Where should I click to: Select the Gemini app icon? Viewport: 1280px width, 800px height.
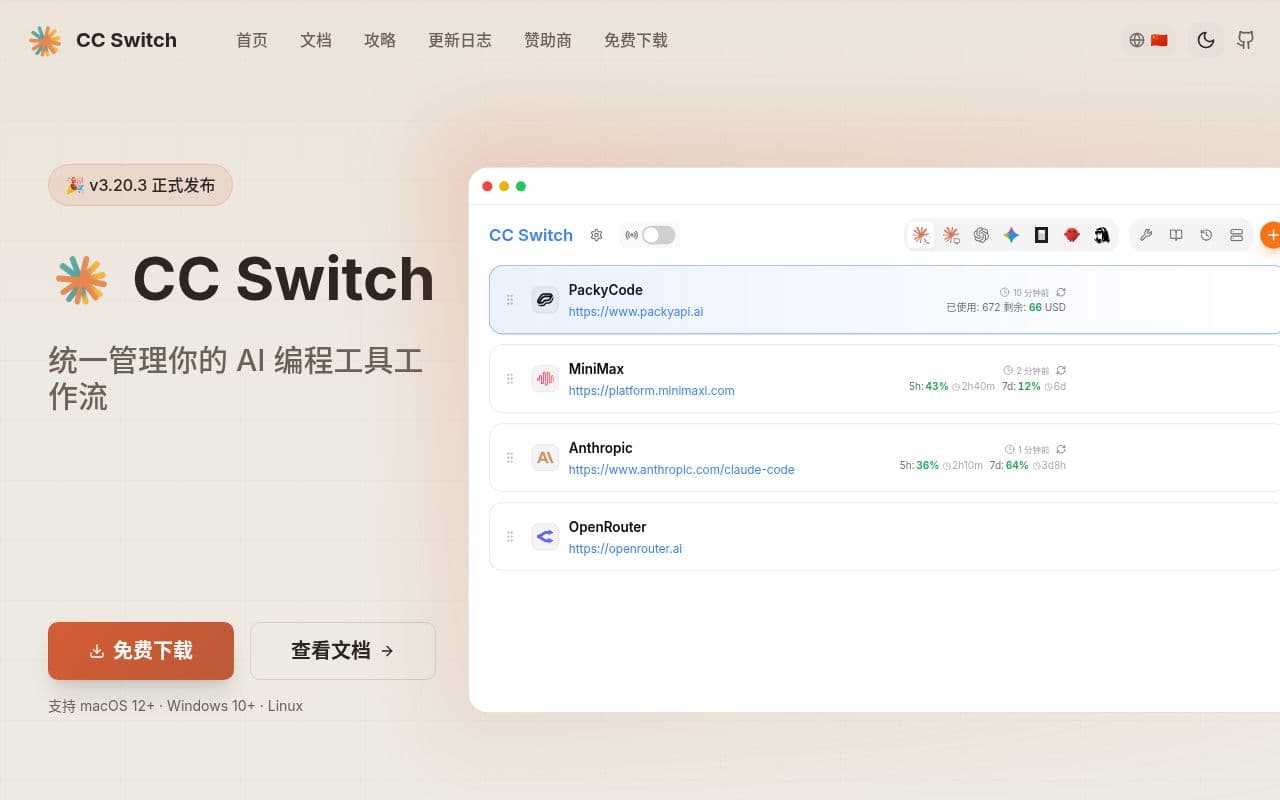(1011, 235)
